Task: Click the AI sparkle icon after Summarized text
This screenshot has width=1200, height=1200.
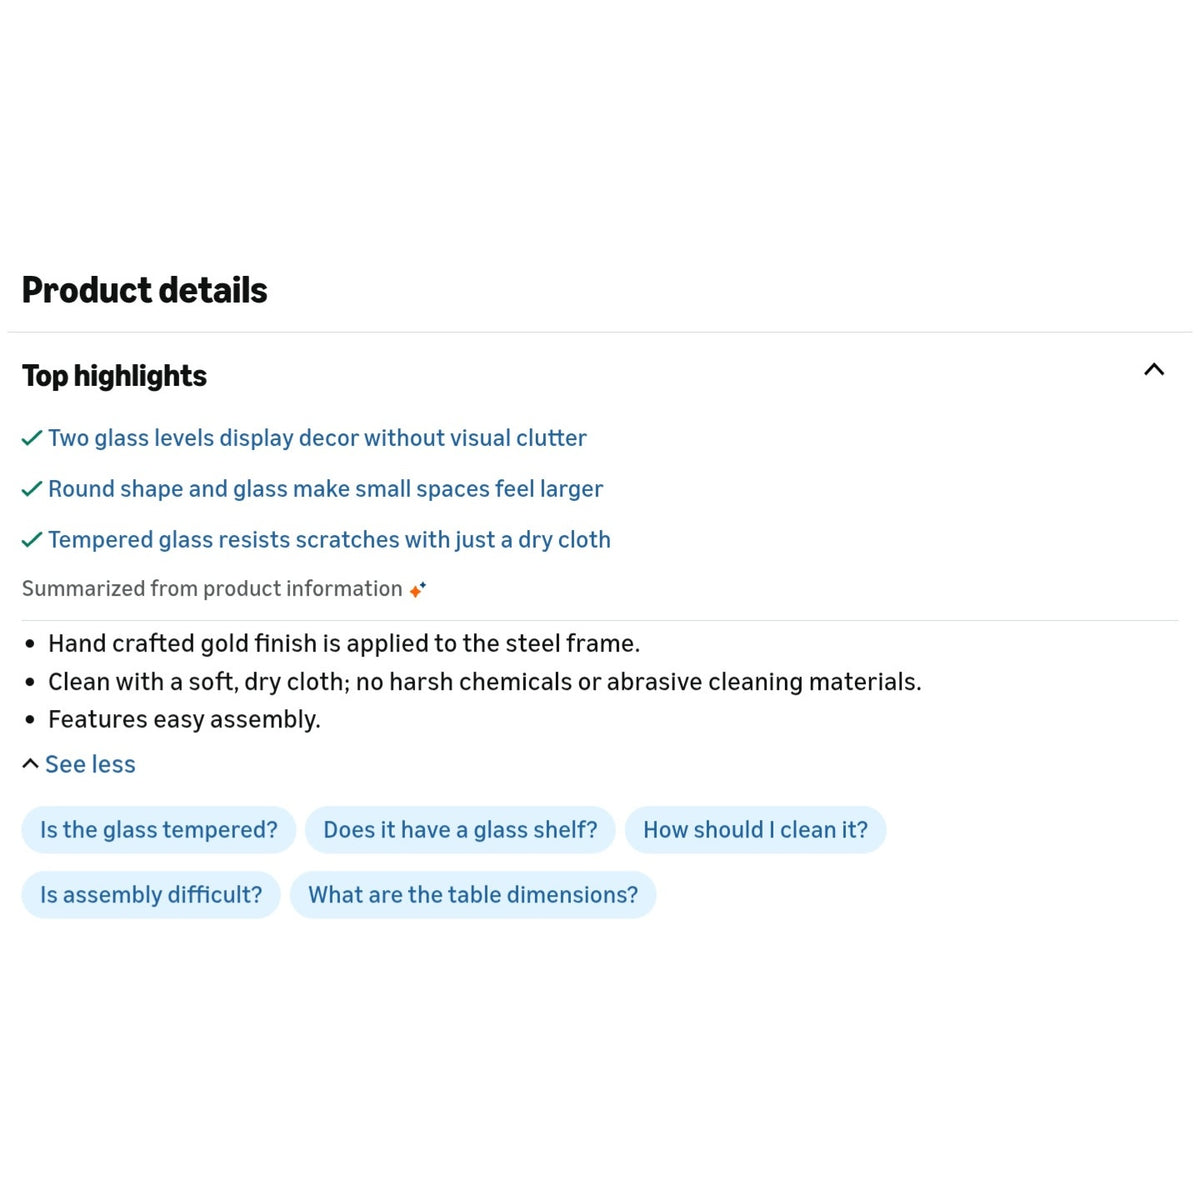Action: pos(418,589)
